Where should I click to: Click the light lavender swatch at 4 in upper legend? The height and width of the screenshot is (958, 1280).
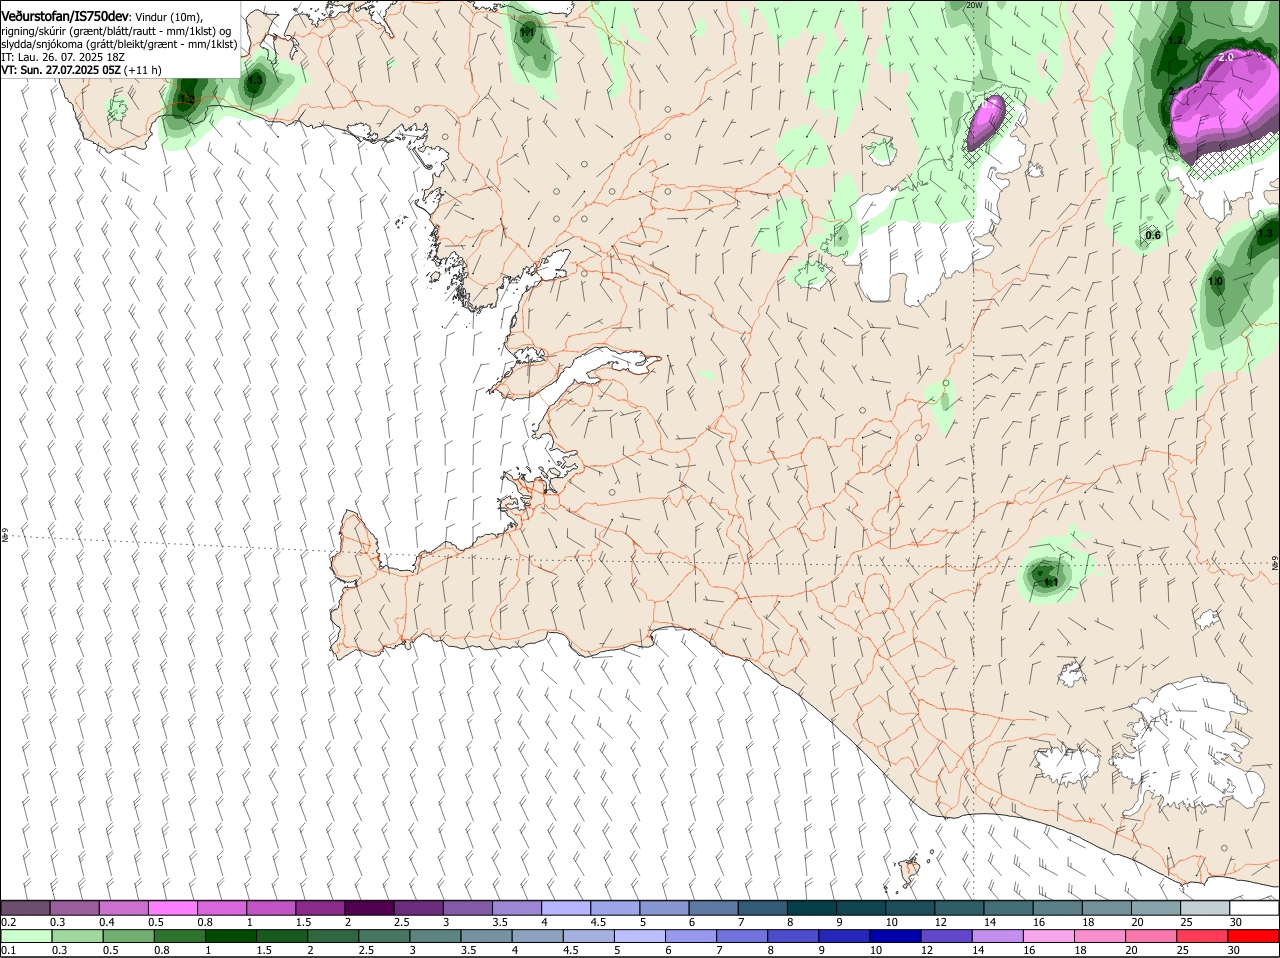point(565,907)
